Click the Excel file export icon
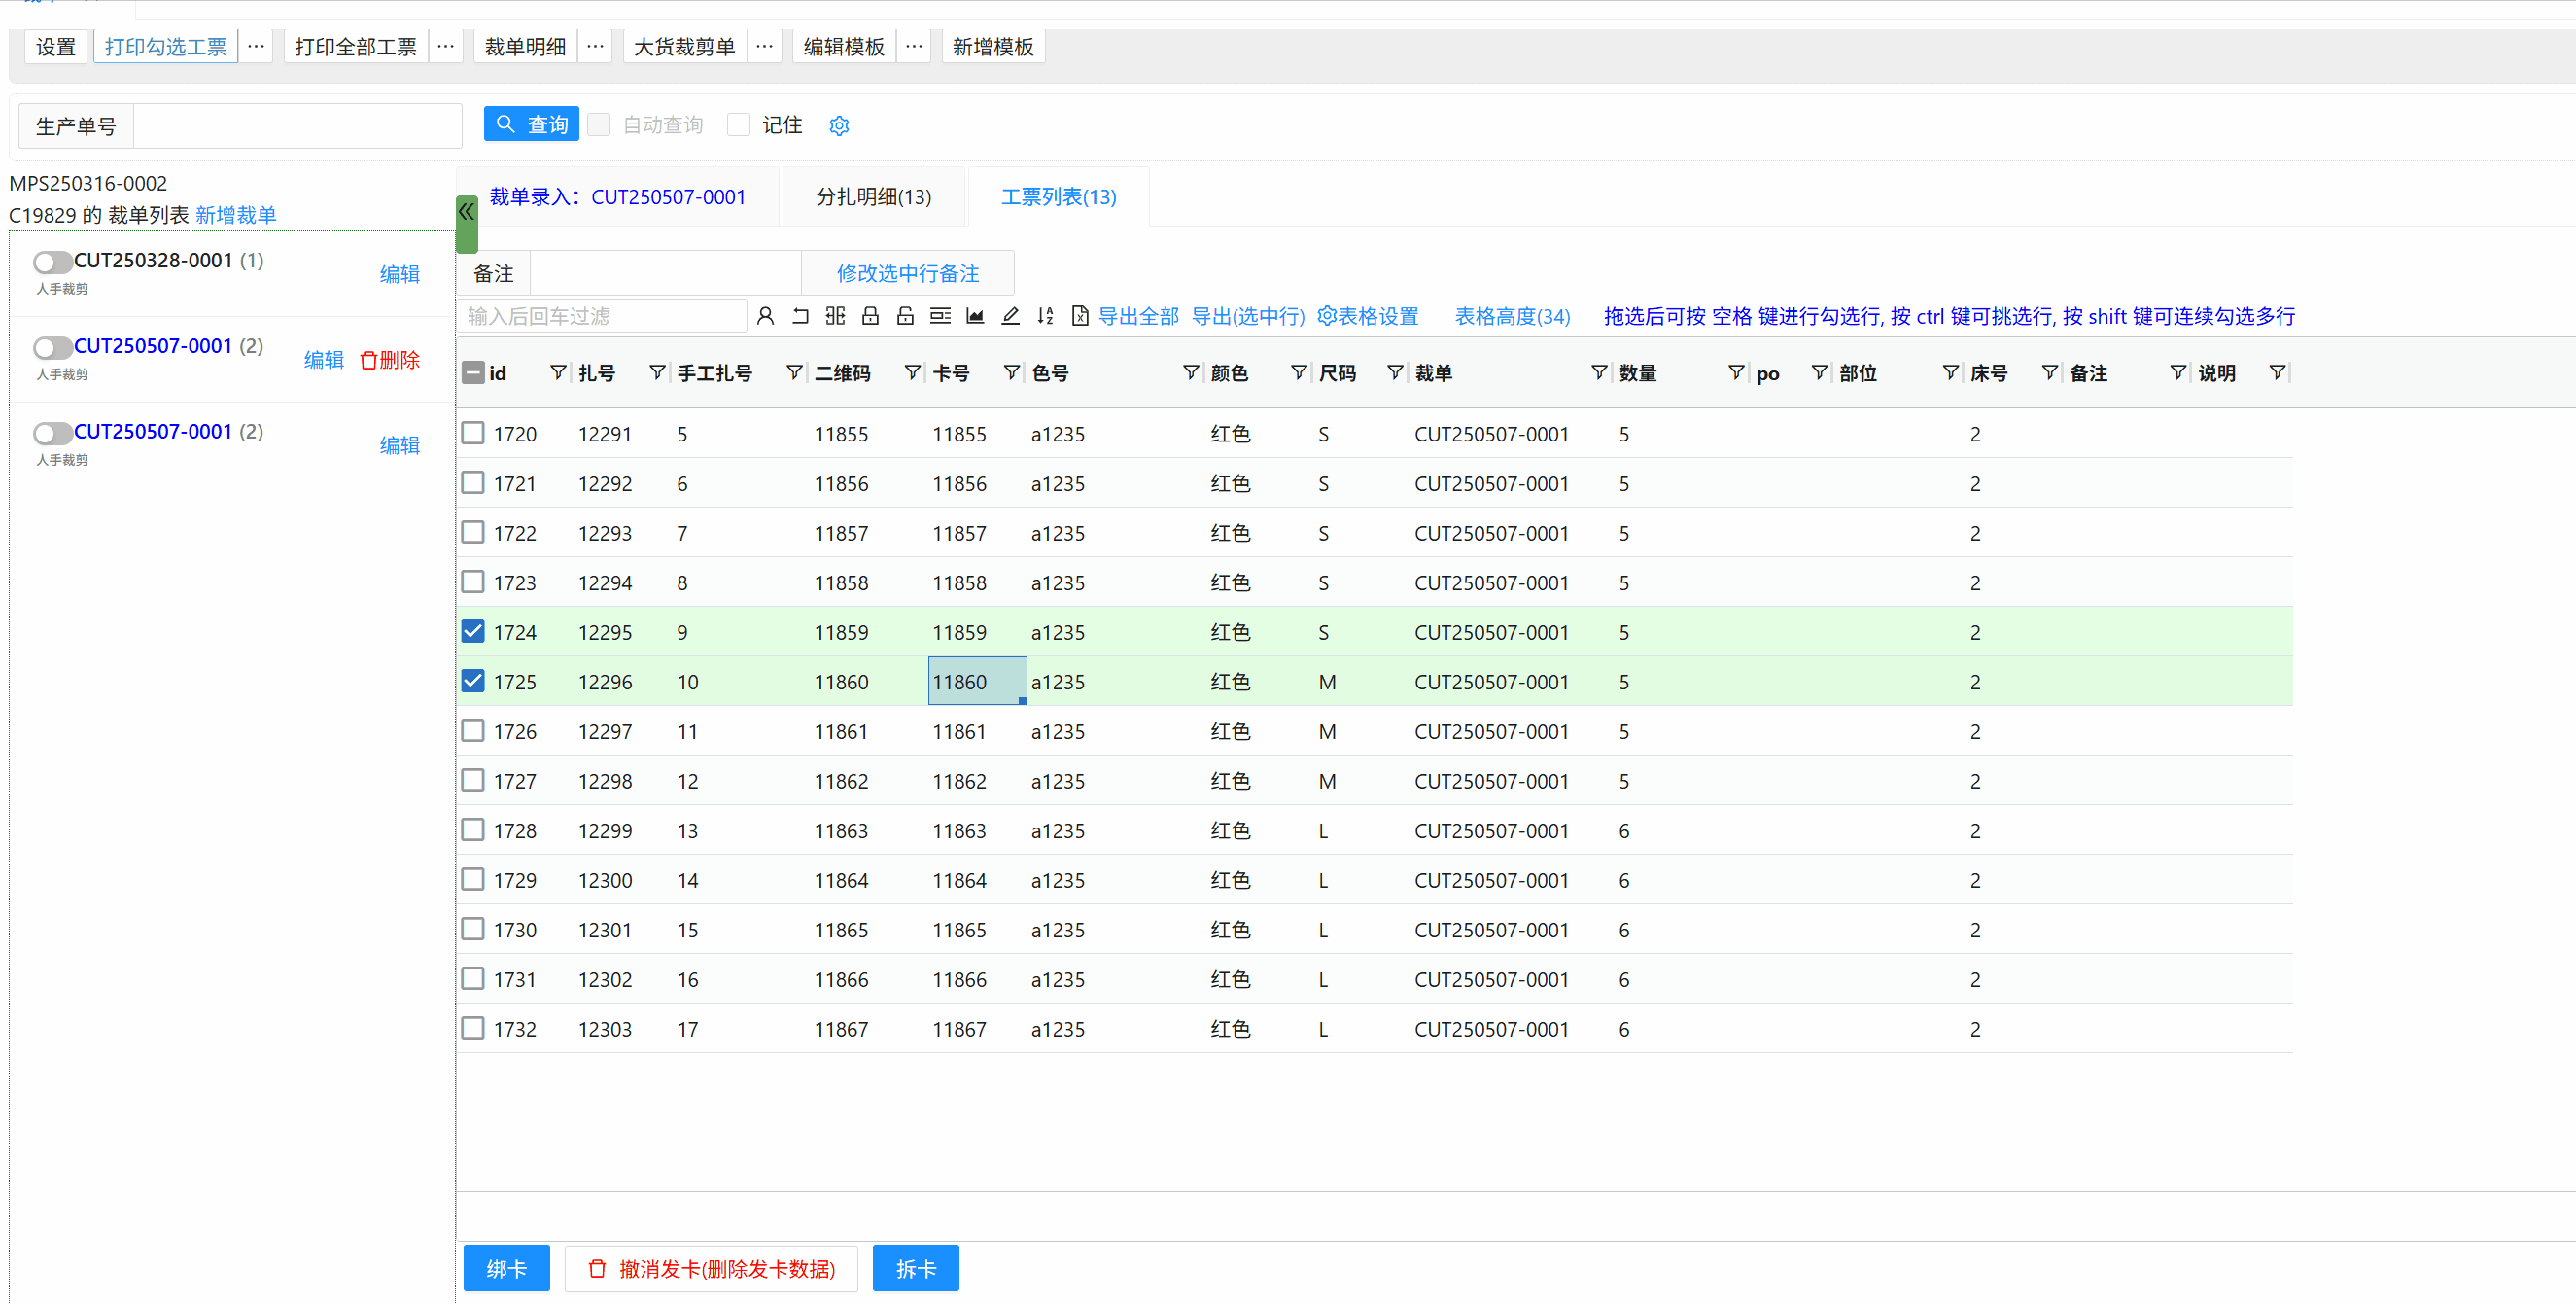This screenshot has width=2576, height=1304. 1080,316
